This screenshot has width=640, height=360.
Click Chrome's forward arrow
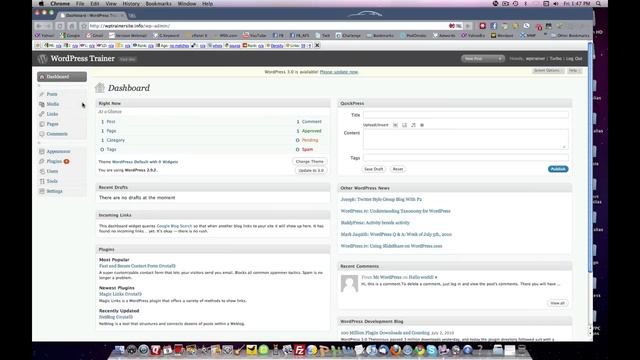(48, 26)
